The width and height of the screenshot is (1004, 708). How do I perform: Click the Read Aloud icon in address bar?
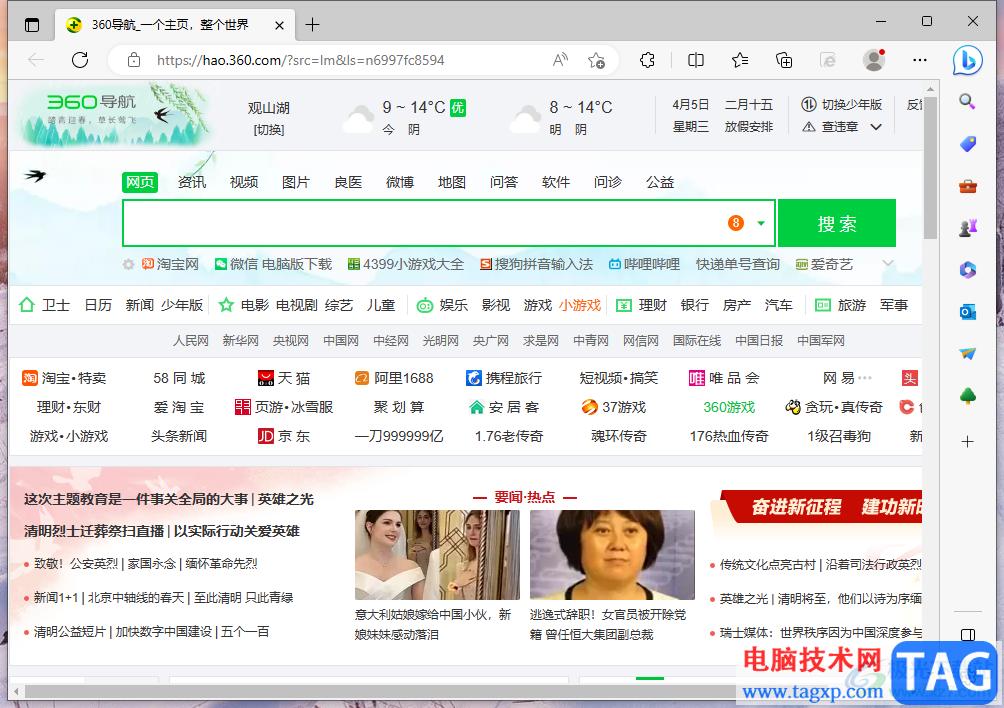click(560, 60)
